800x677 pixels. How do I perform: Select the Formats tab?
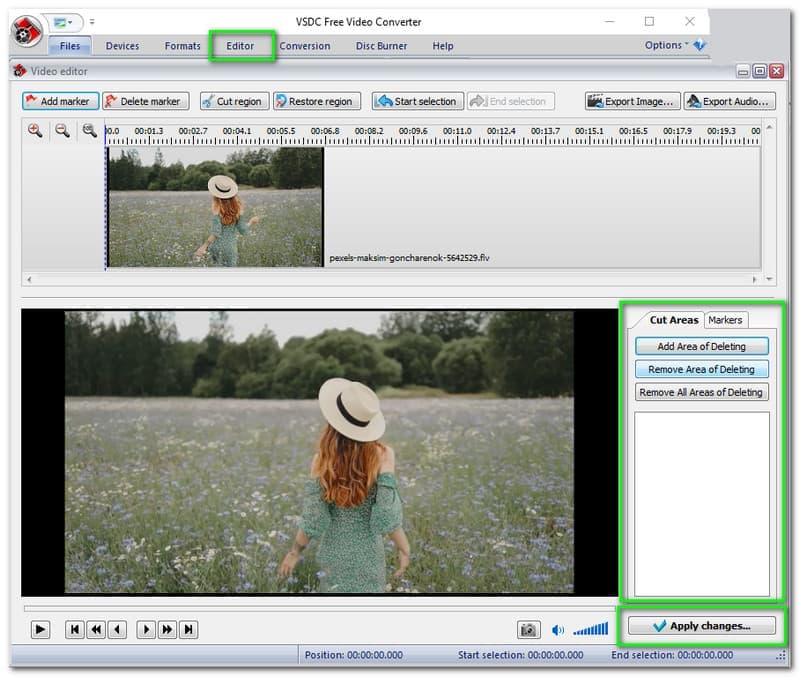click(182, 46)
